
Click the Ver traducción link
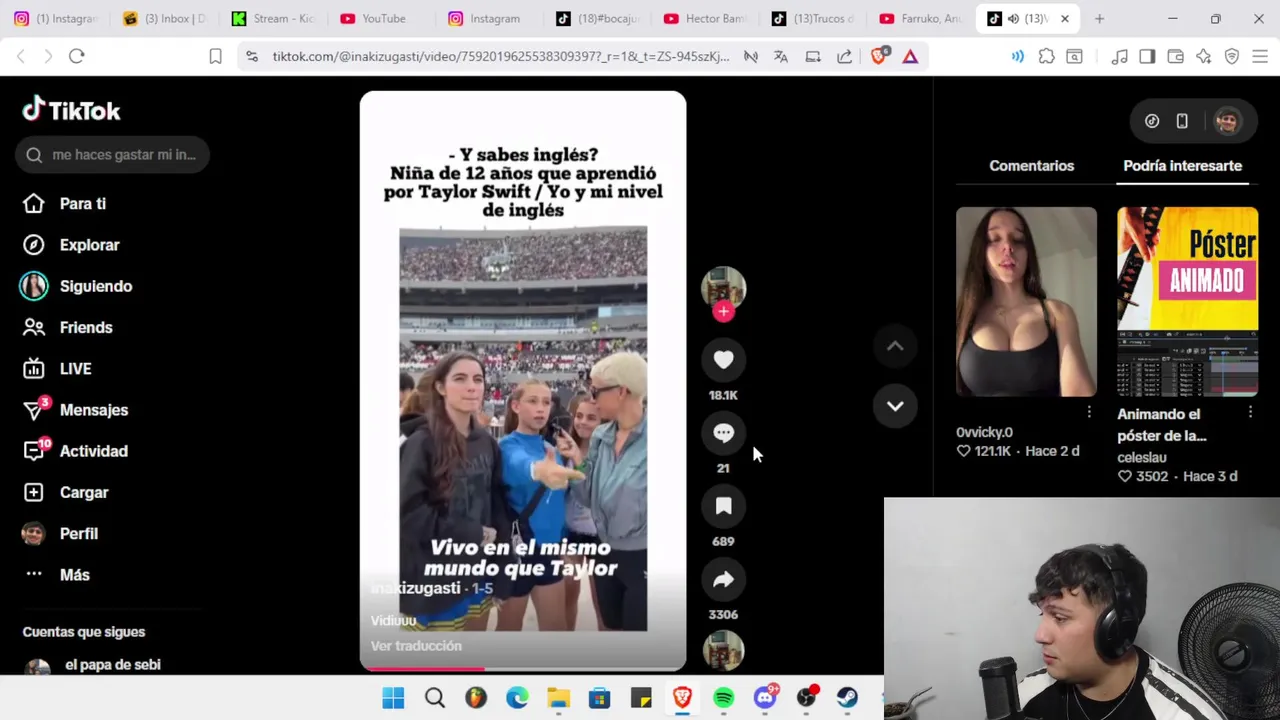coord(416,646)
